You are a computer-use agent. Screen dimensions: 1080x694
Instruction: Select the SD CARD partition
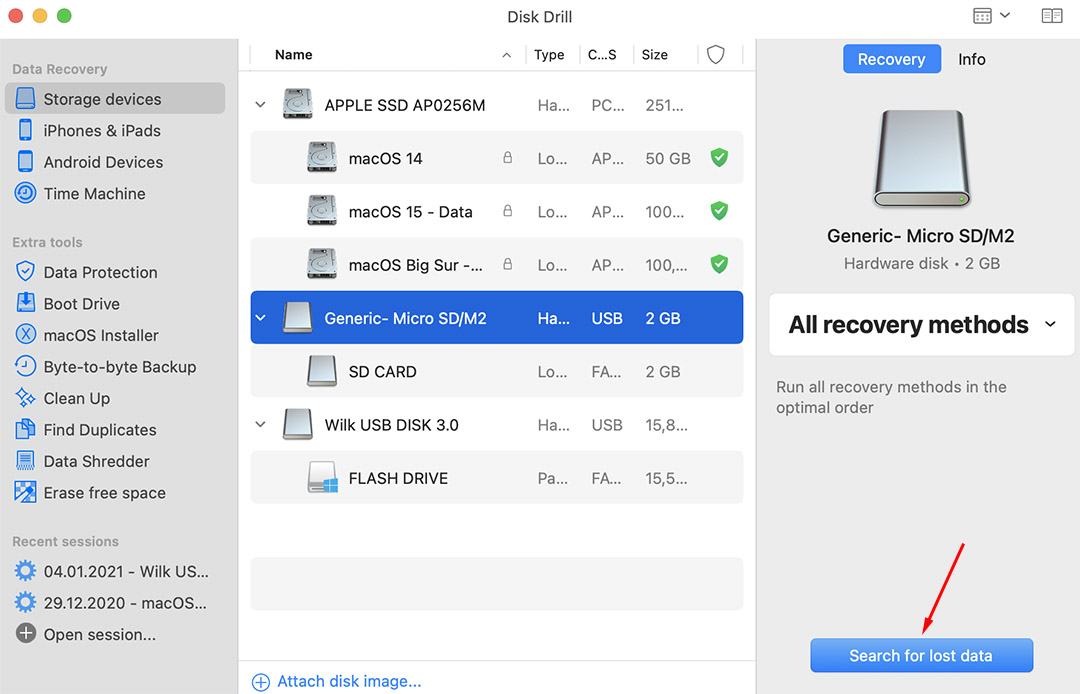[497, 371]
